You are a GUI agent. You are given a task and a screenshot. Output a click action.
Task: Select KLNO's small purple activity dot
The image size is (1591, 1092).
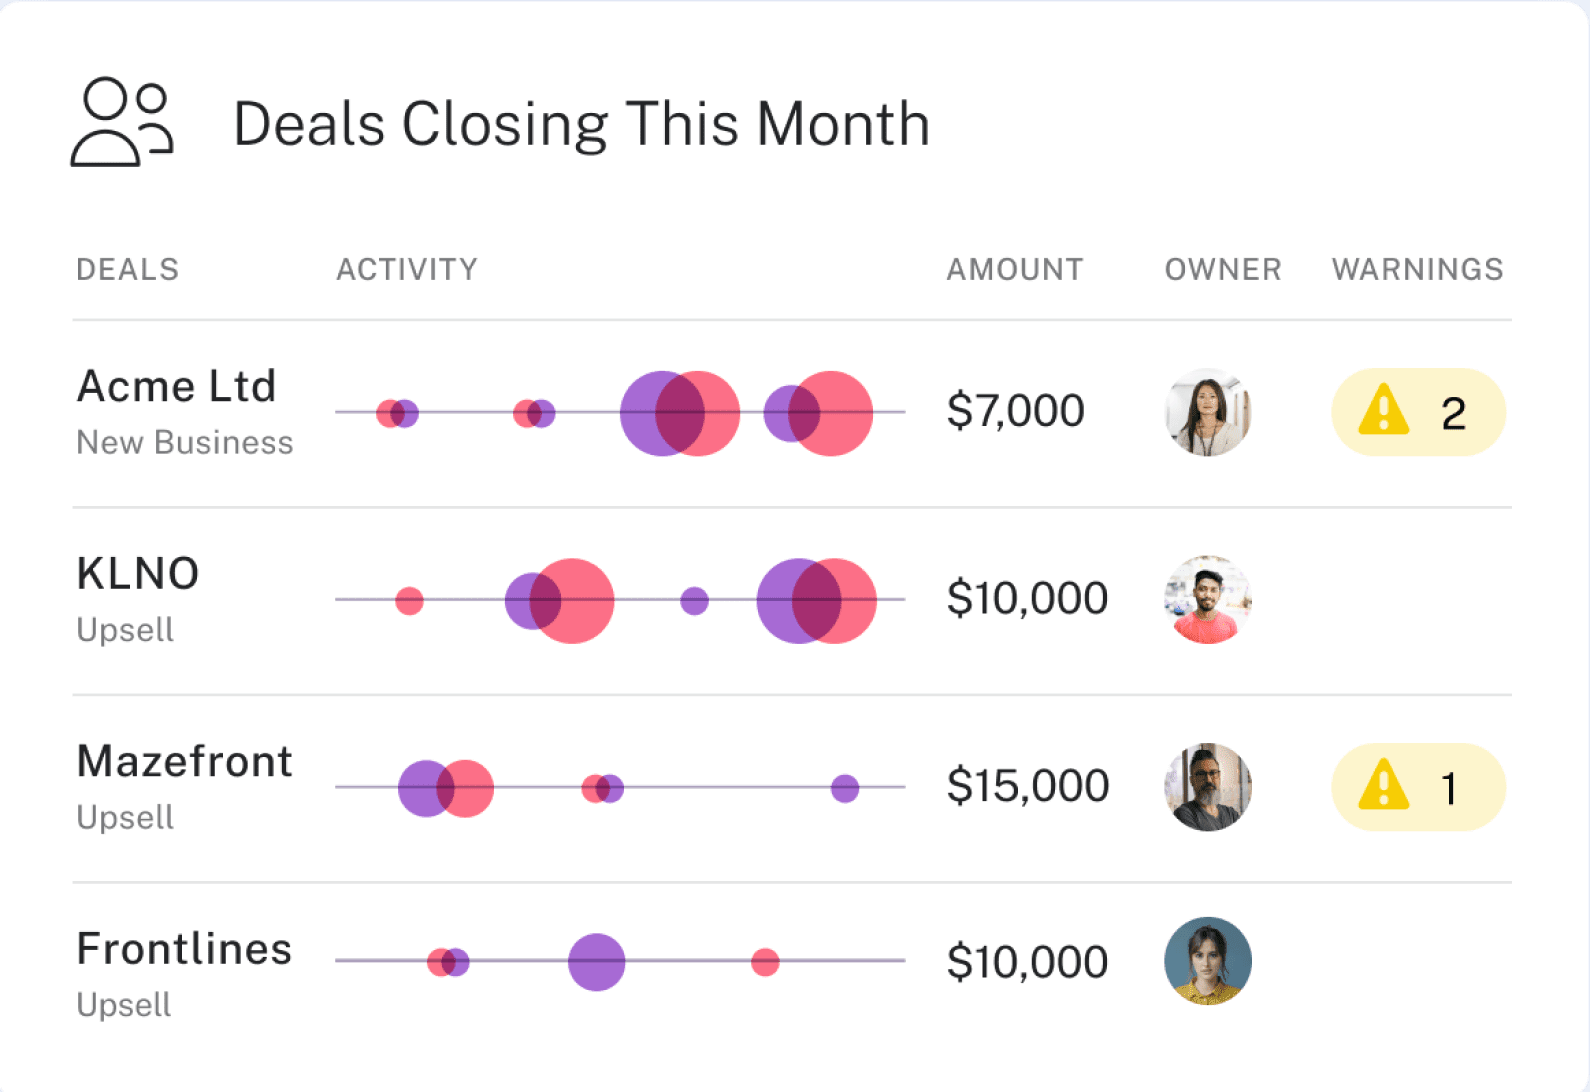(x=694, y=601)
